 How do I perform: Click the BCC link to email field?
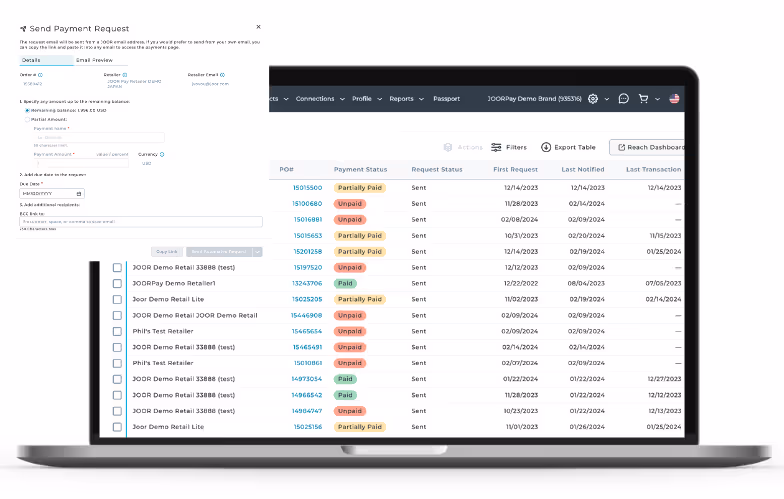pos(141,222)
